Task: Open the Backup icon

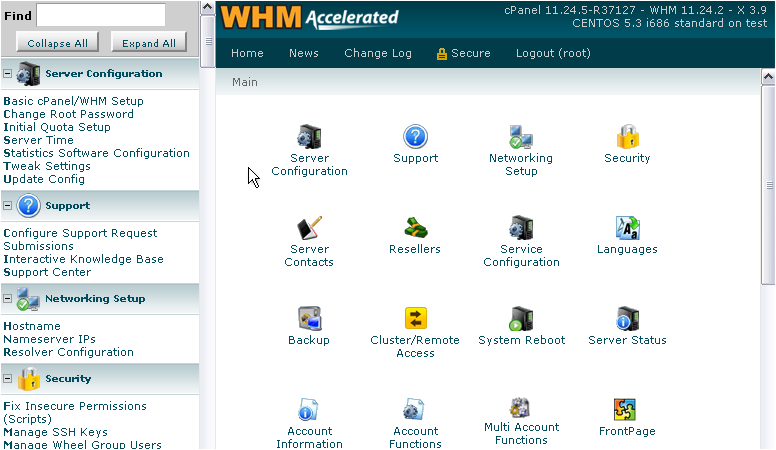Action: coord(309,318)
